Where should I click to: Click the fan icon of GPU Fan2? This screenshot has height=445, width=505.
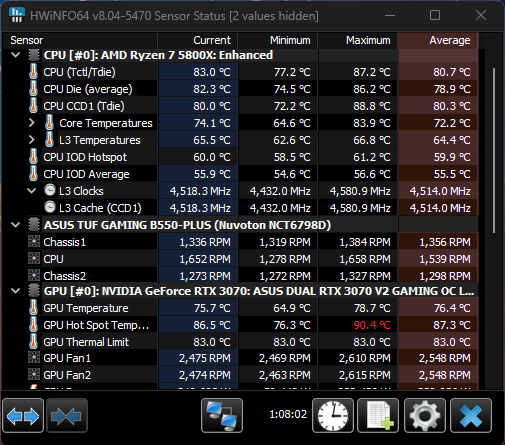(34, 375)
